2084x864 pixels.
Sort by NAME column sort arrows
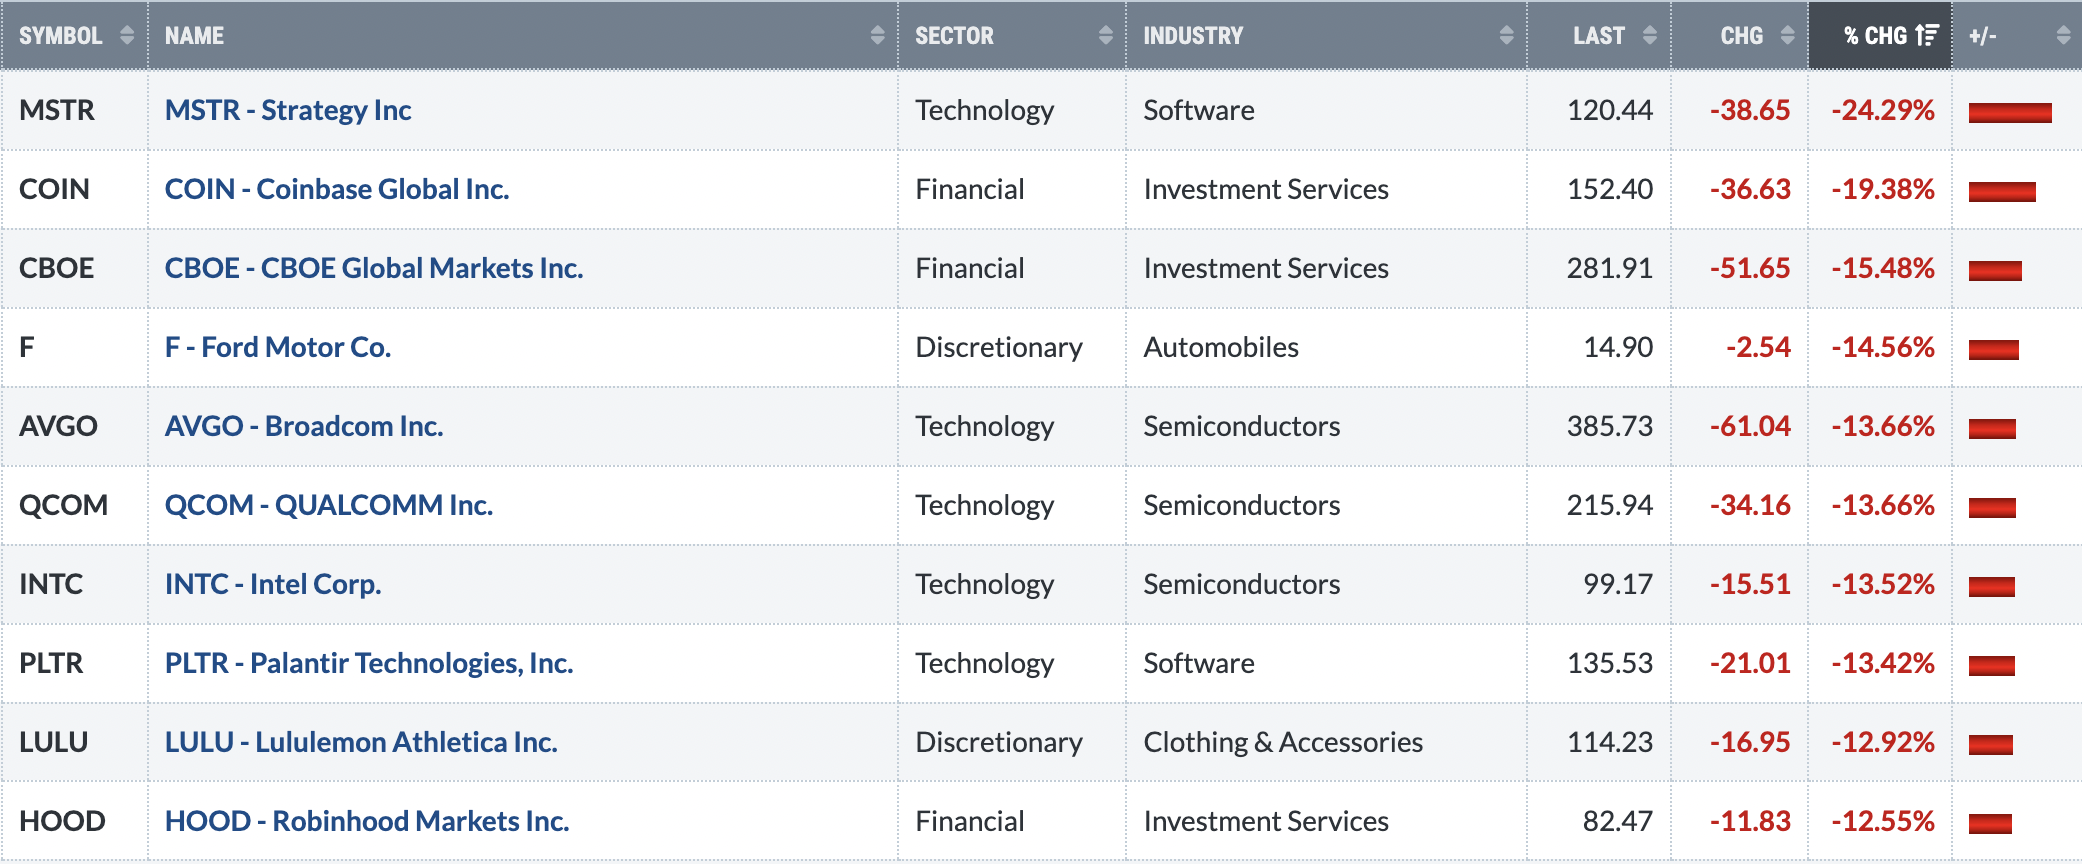(x=877, y=35)
